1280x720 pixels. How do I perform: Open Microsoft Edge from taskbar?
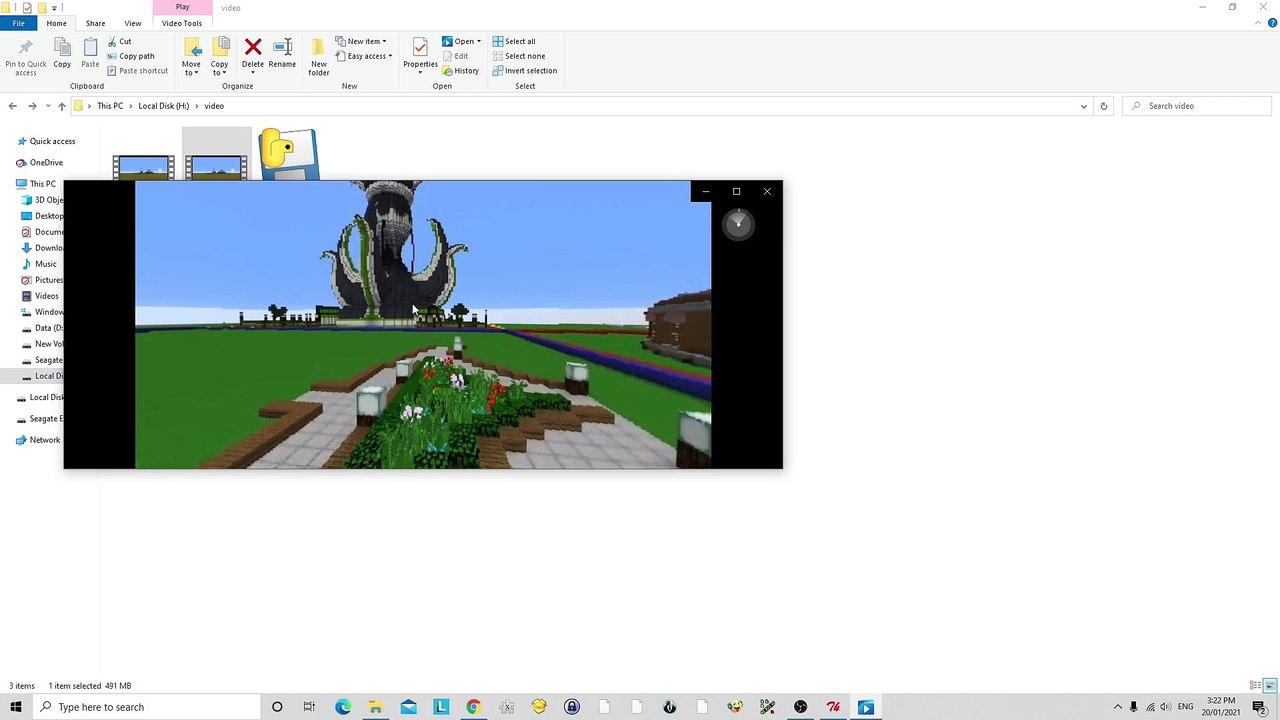click(343, 707)
